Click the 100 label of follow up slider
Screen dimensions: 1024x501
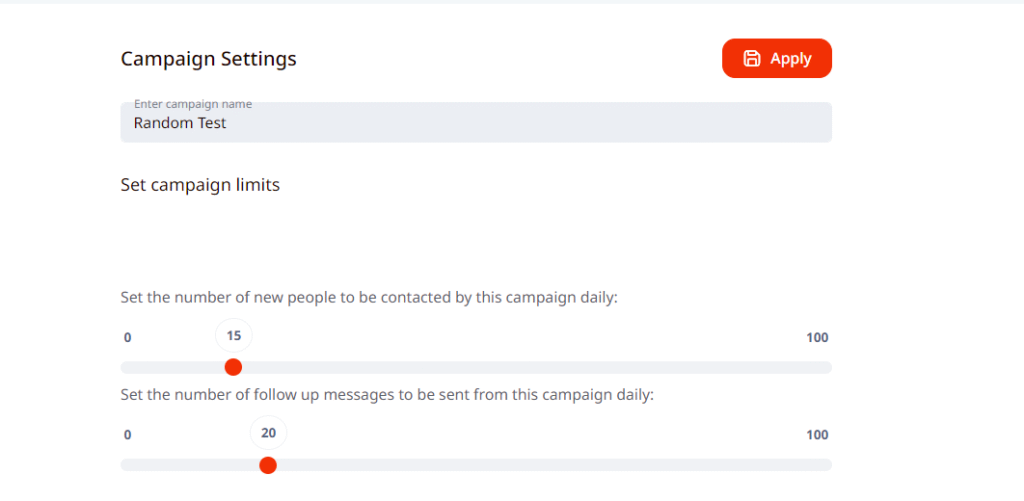(x=817, y=435)
